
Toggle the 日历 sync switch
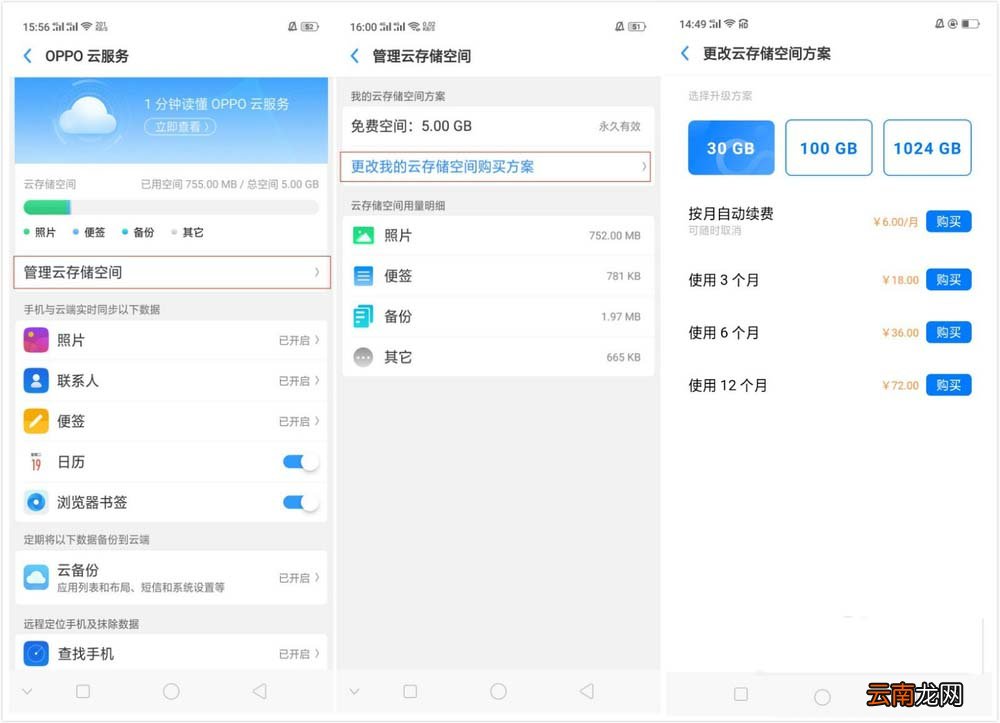click(300, 462)
